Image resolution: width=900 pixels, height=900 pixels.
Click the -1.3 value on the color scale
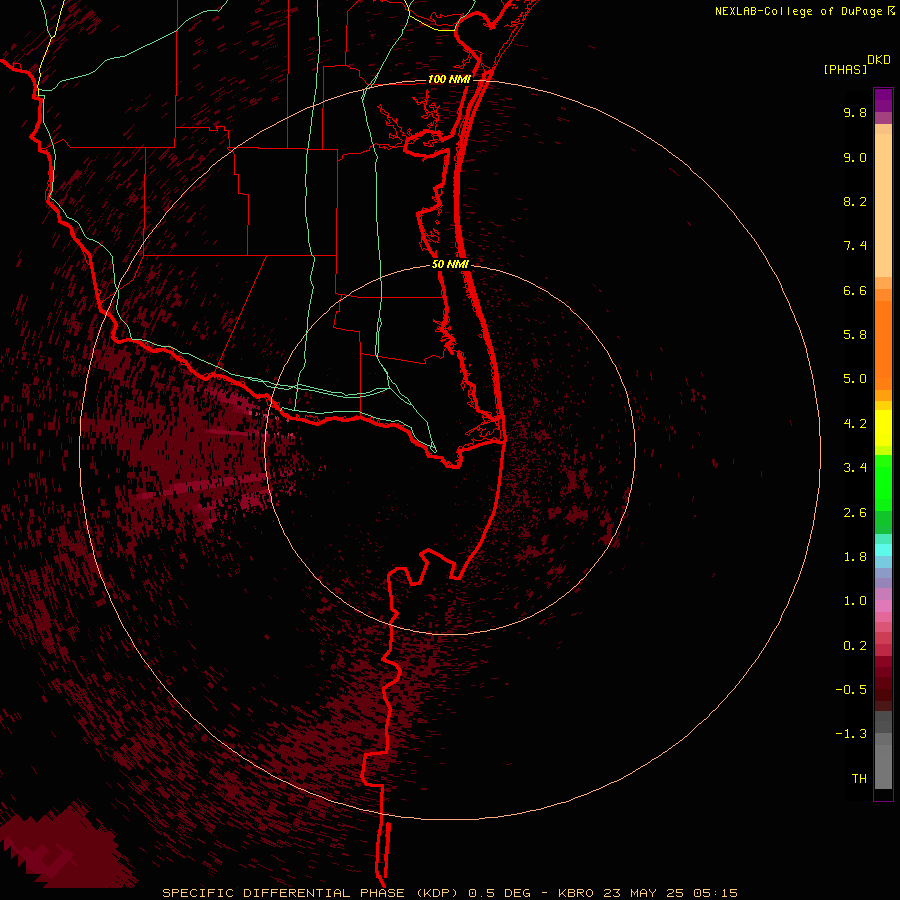pos(851,734)
